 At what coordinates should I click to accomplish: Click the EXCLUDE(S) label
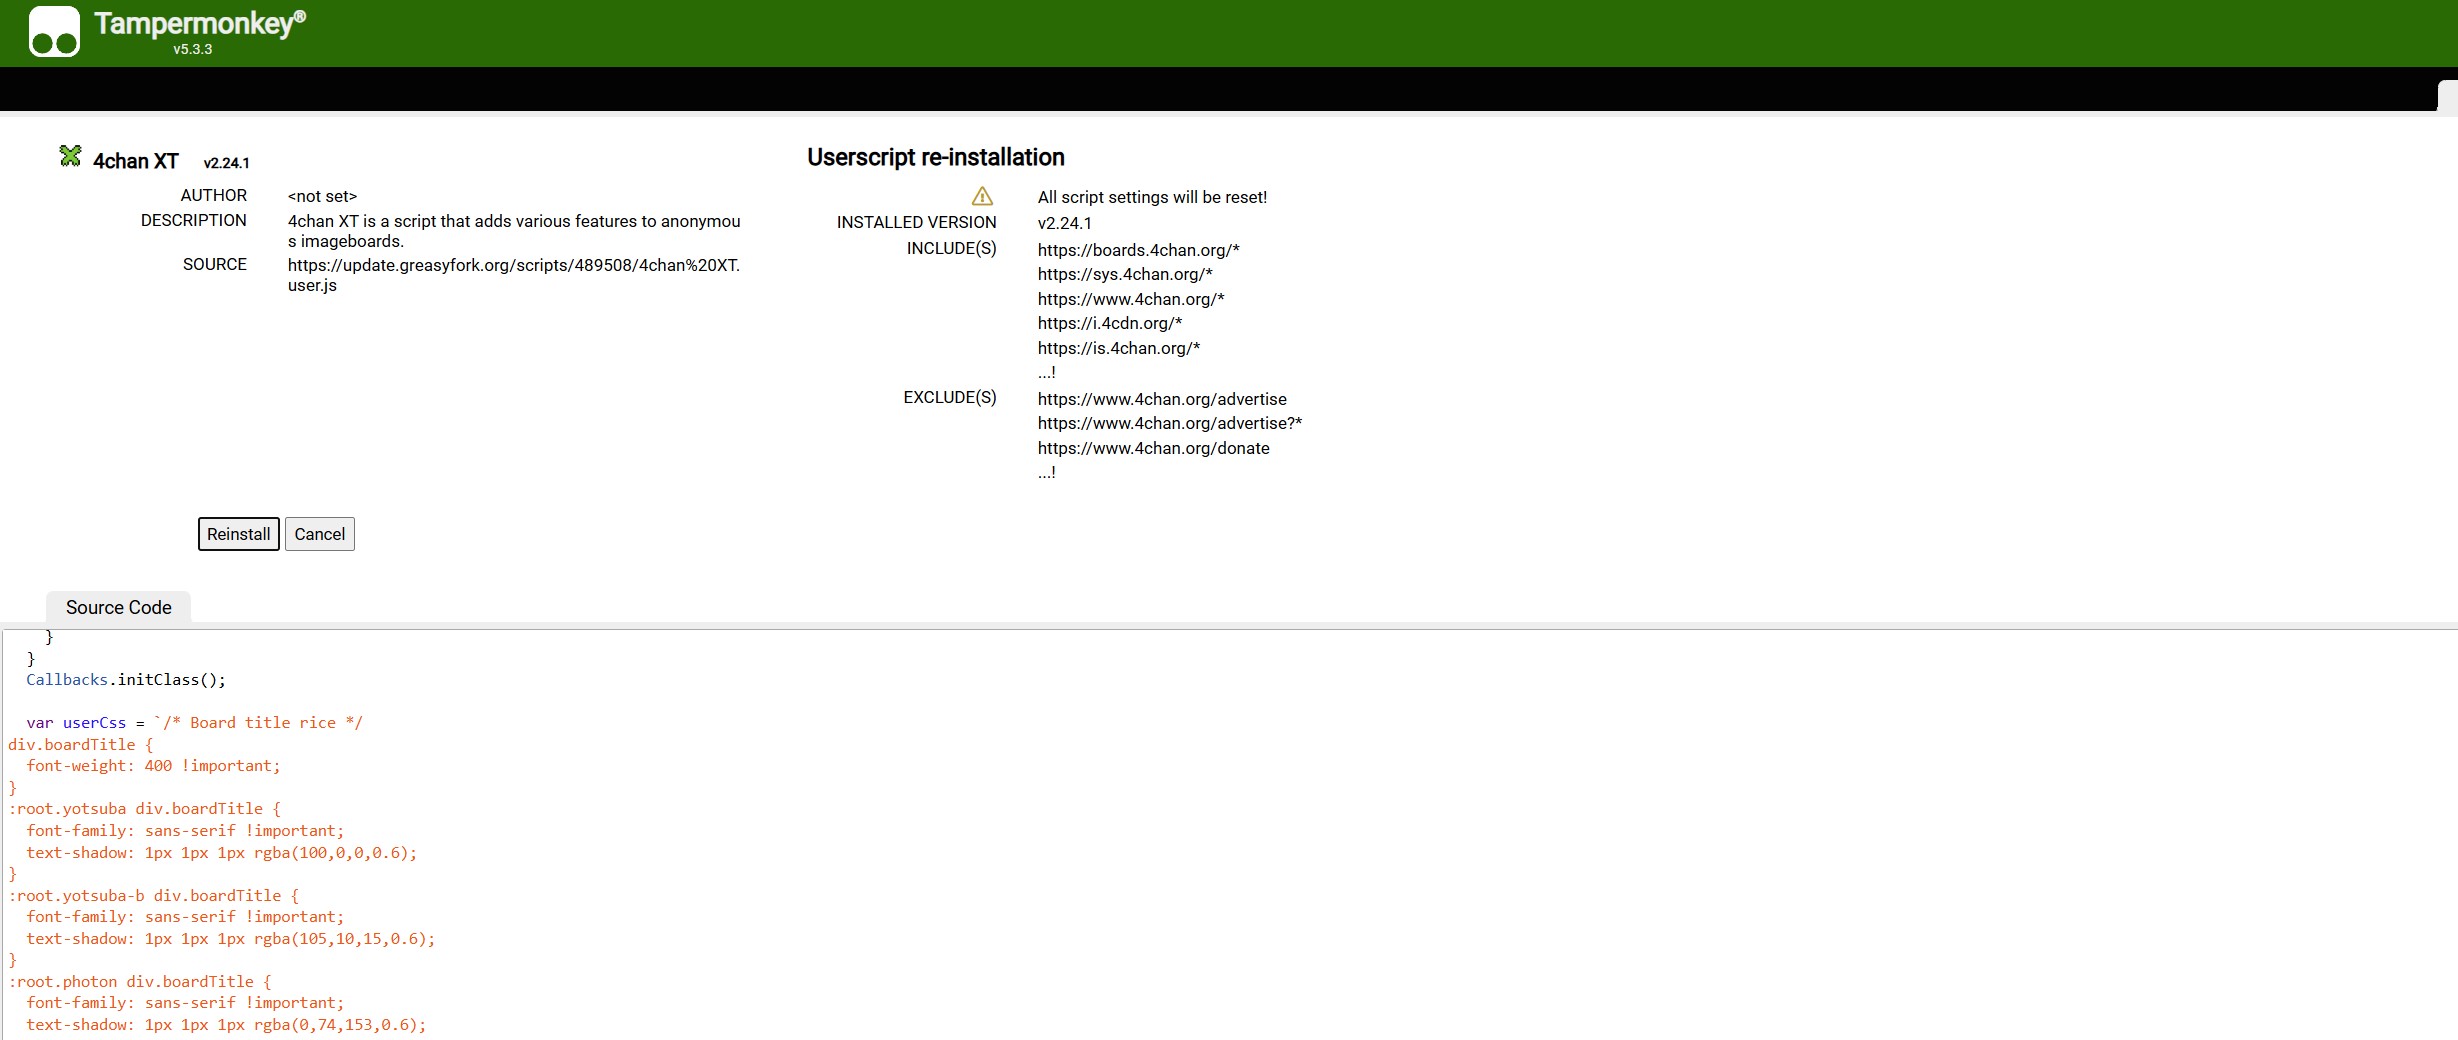point(950,397)
